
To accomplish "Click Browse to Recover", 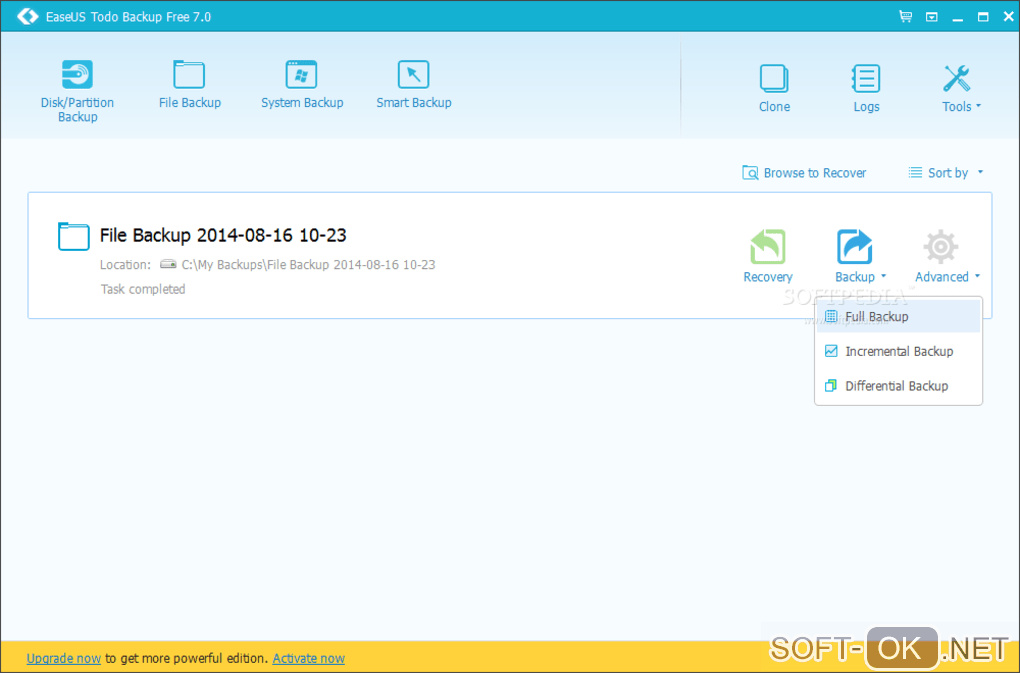I will [804, 173].
